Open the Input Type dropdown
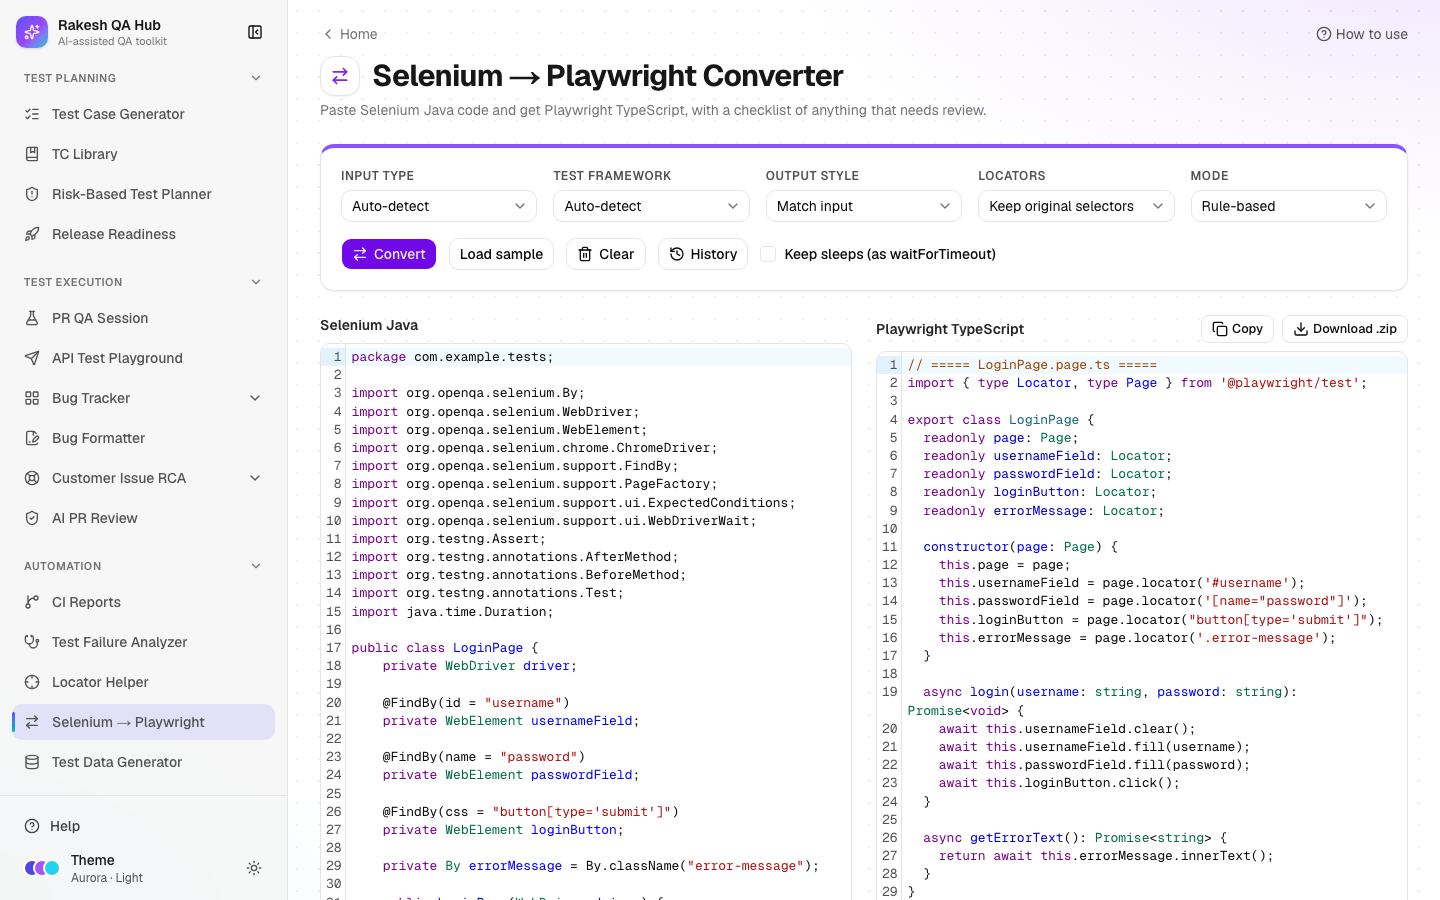This screenshot has width=1440, height=900. click(438, 206)
